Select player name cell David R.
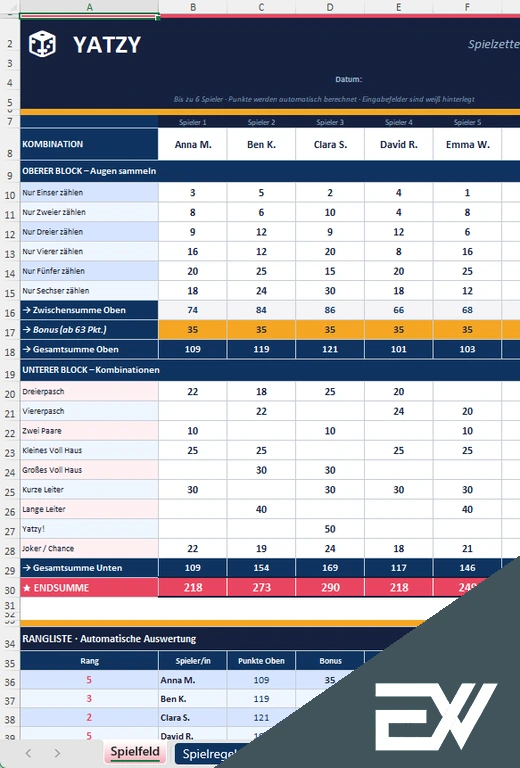The image size is (520, 768). point(399,144)
